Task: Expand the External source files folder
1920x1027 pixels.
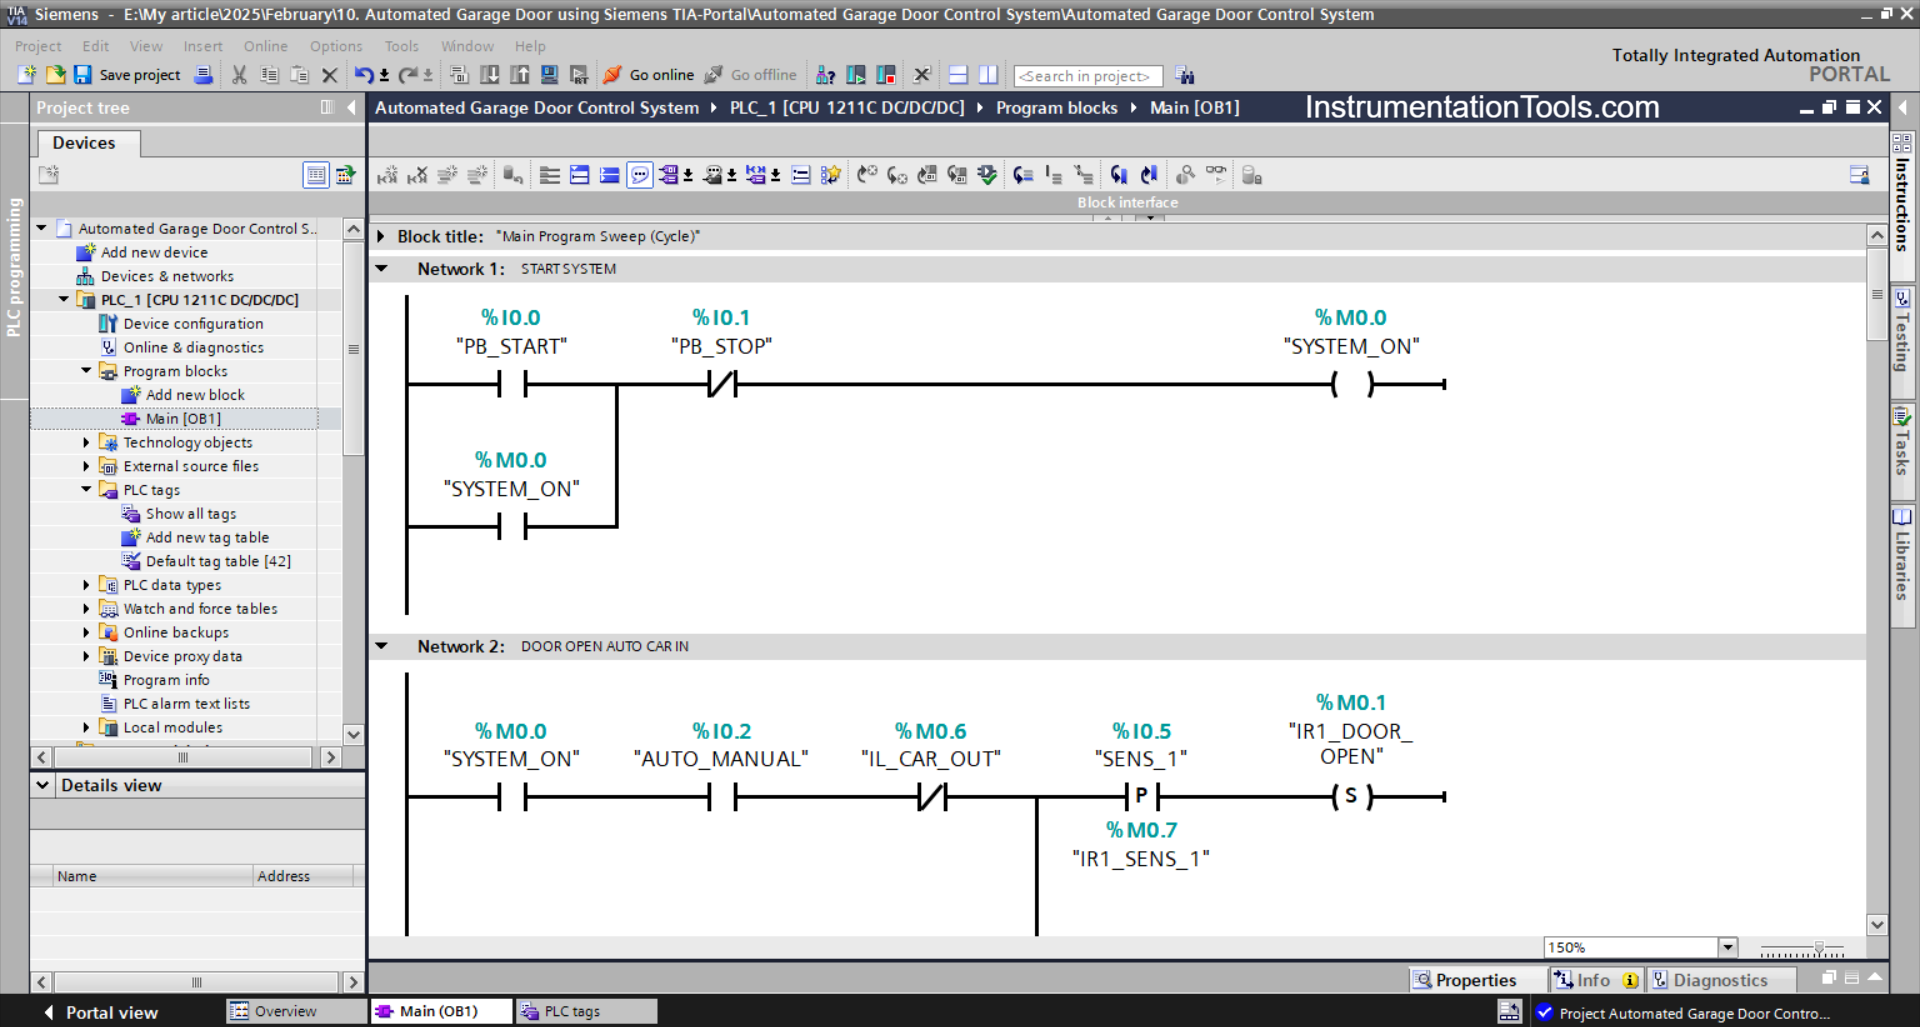Action: click(87, 466)
